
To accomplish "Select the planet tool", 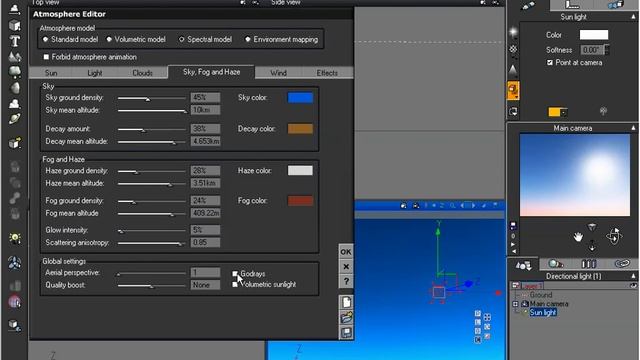I will click(x=15, y=119).
